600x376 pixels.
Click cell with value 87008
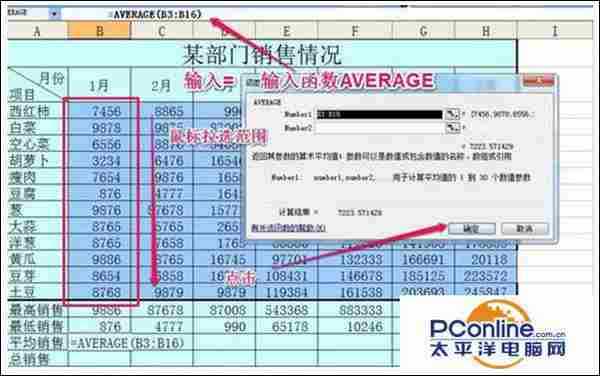point(224,310)
